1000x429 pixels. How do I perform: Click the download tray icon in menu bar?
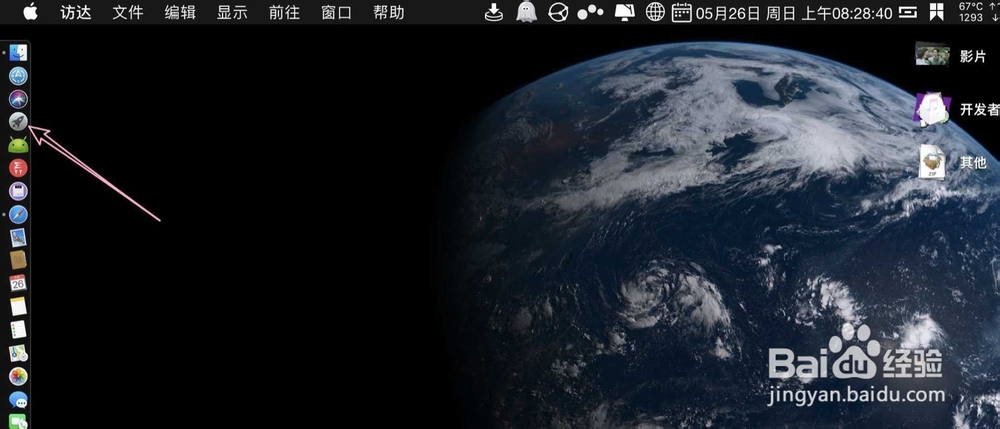pyautogui.click(x=494, y=12)
